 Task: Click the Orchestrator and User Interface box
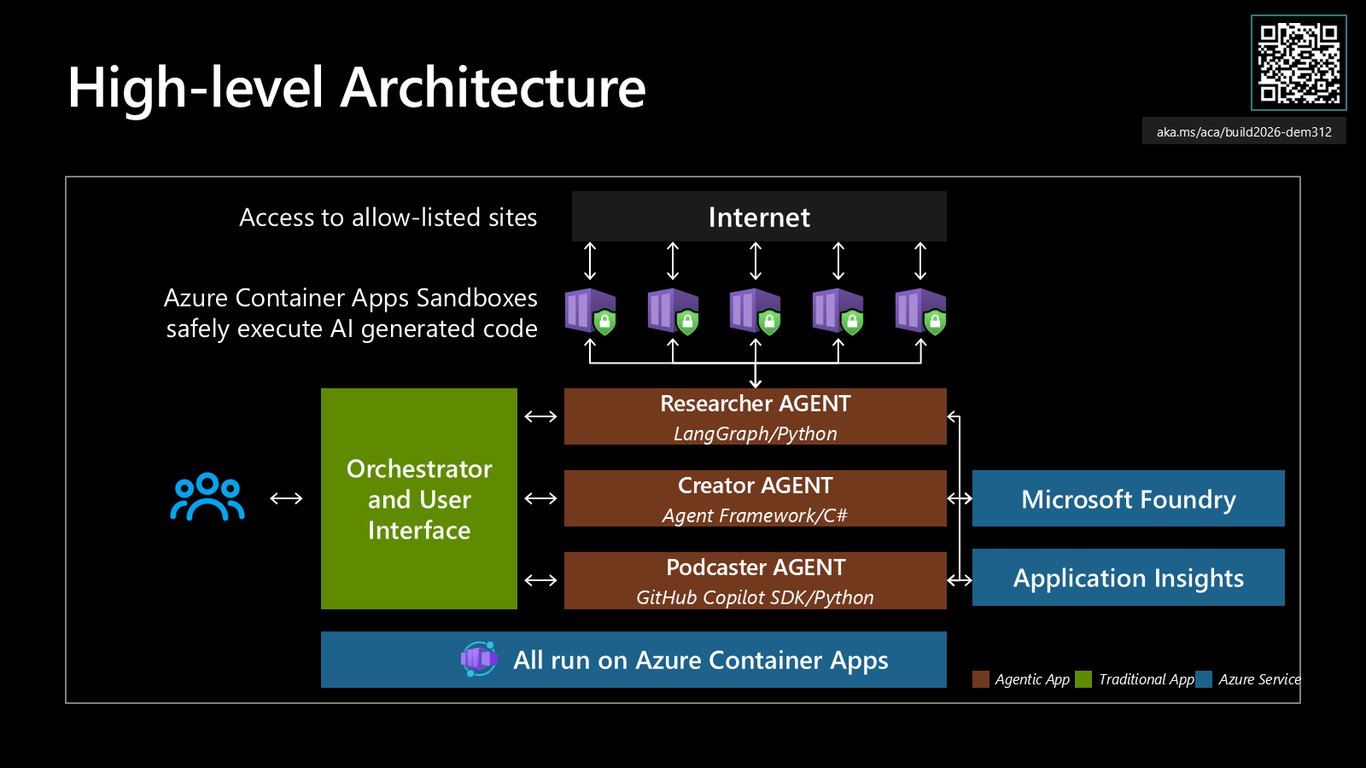pos(419,499)
